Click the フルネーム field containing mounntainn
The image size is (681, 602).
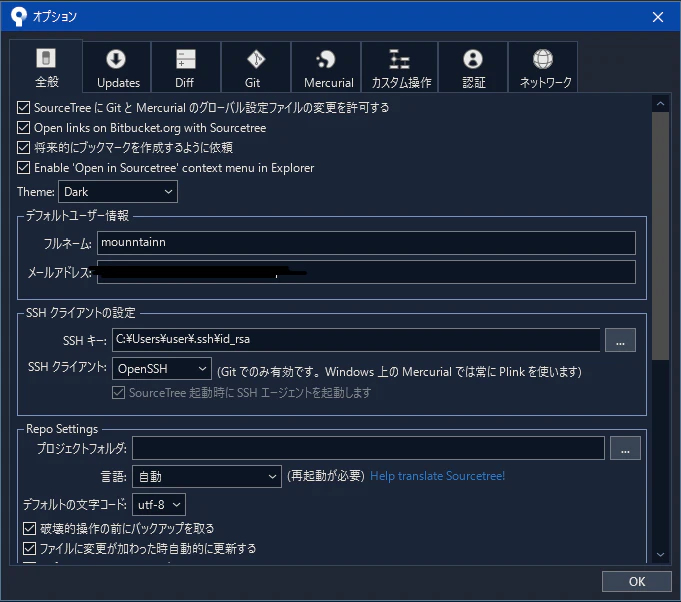tap(366, 243)
